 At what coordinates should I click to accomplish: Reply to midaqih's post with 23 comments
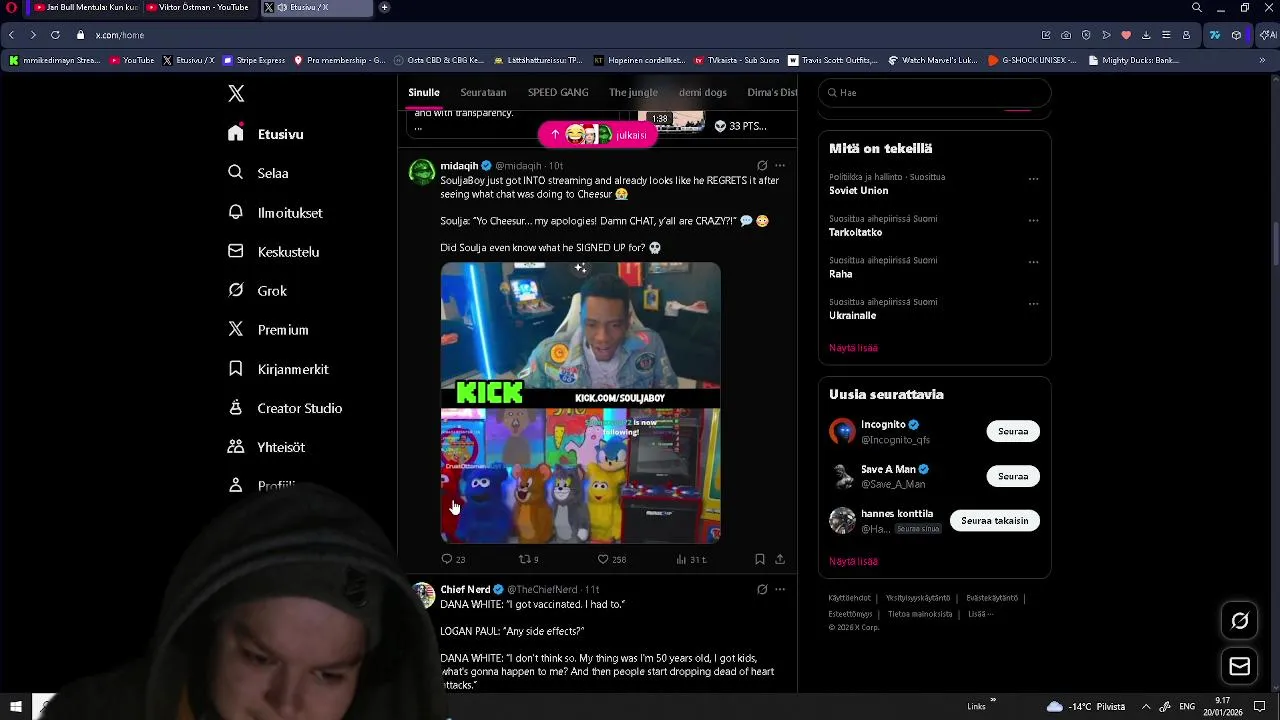point(453,559)
